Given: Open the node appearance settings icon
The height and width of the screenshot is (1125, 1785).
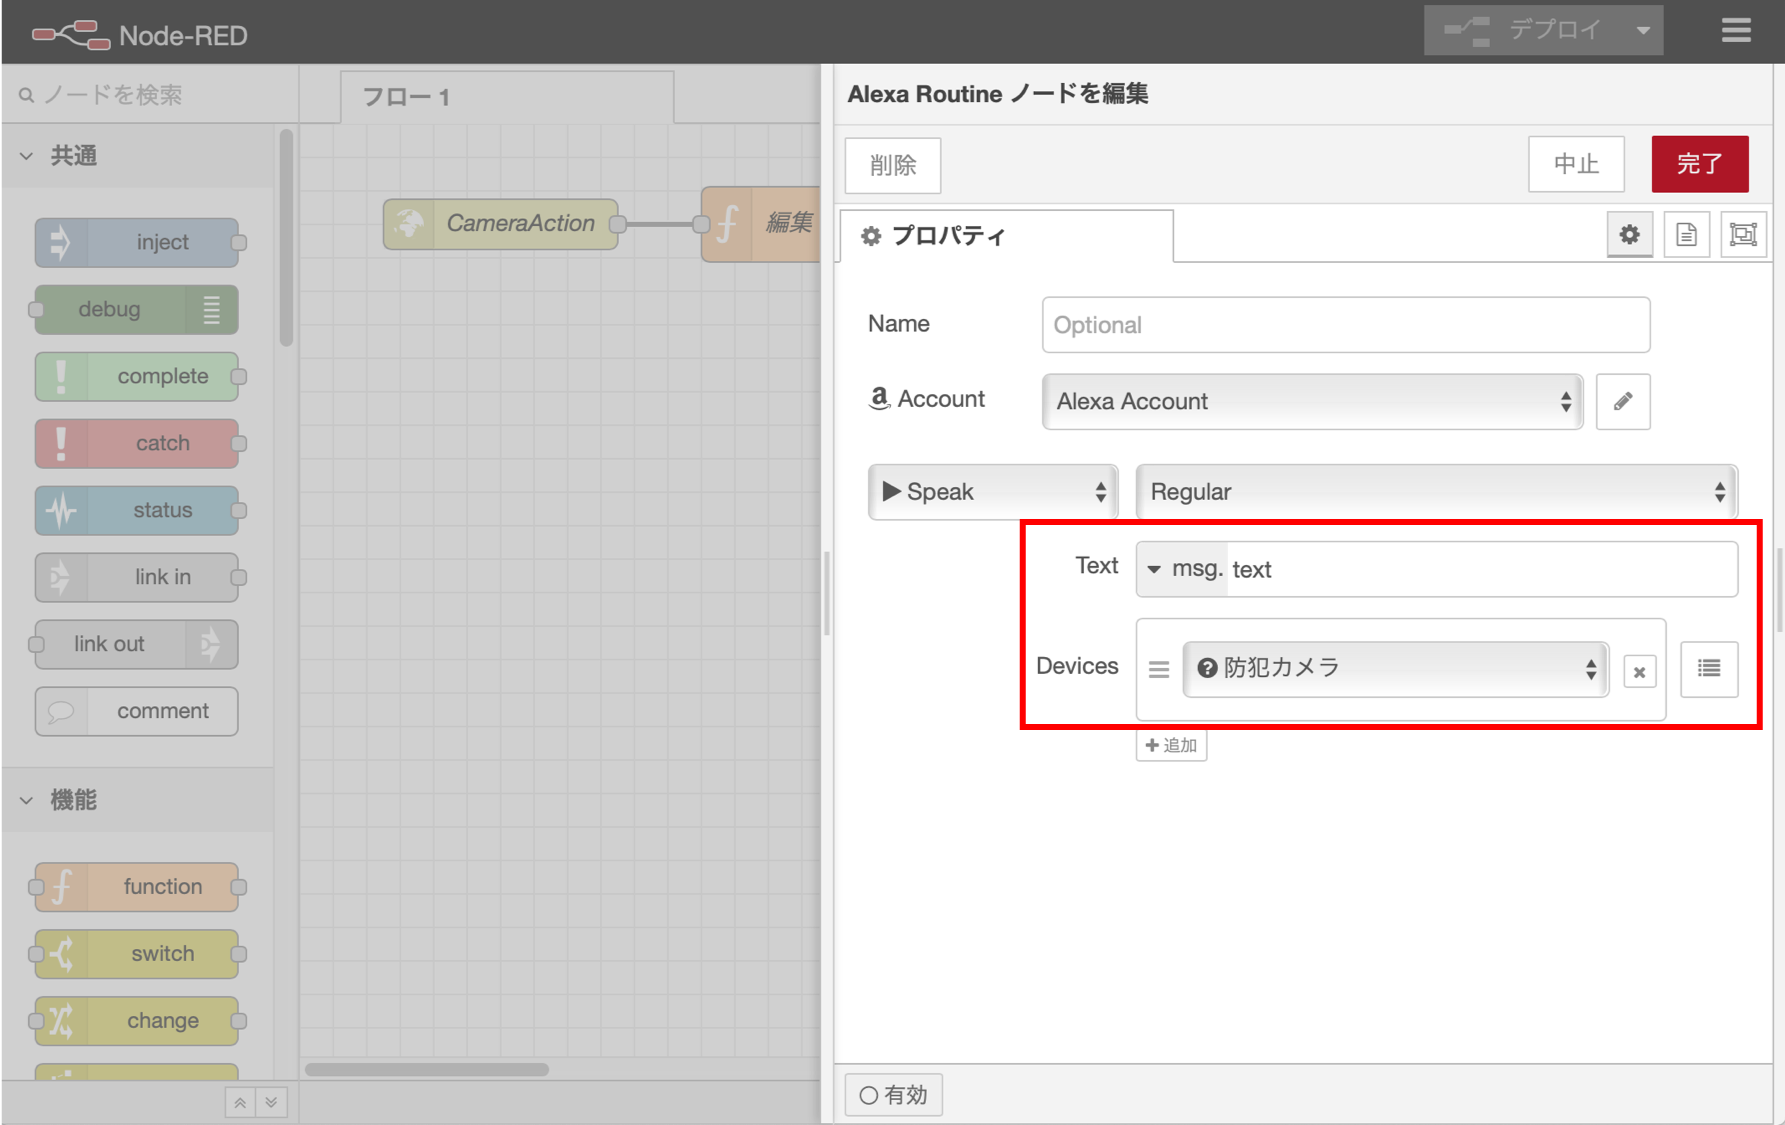Looking at the screenshot, I should 1743,235.
